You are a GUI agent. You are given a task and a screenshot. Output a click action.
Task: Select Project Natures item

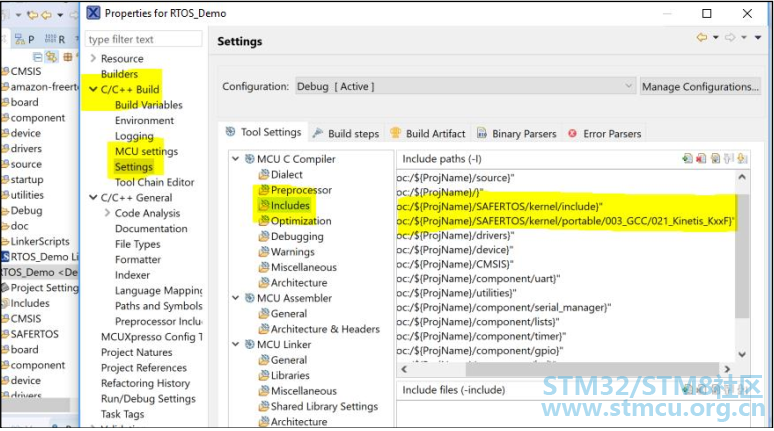(137, 352)
